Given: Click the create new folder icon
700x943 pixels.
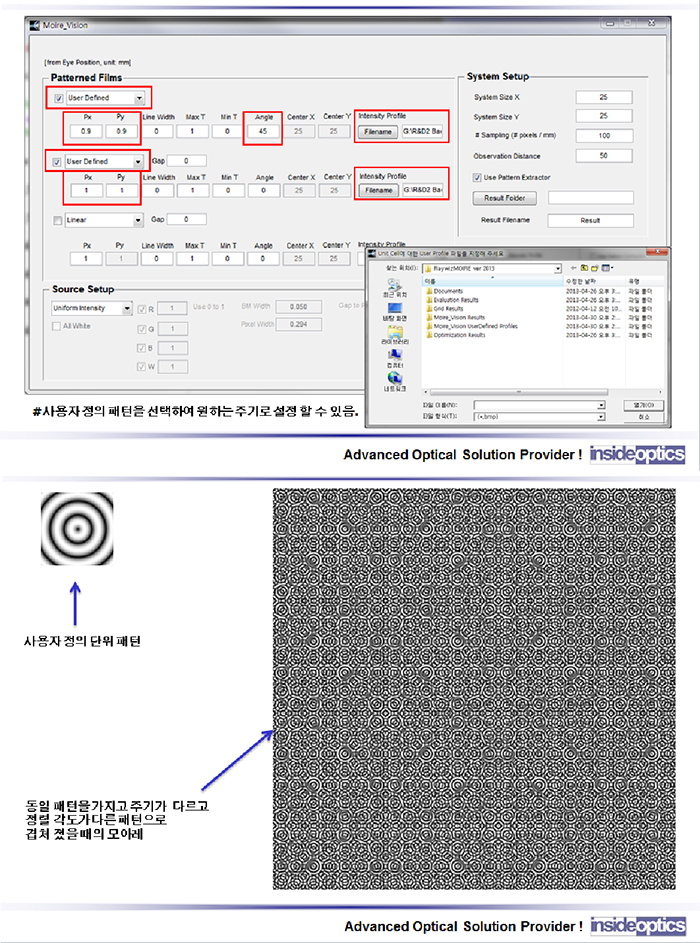Looking at the screenshot, I should pos(593,269).
